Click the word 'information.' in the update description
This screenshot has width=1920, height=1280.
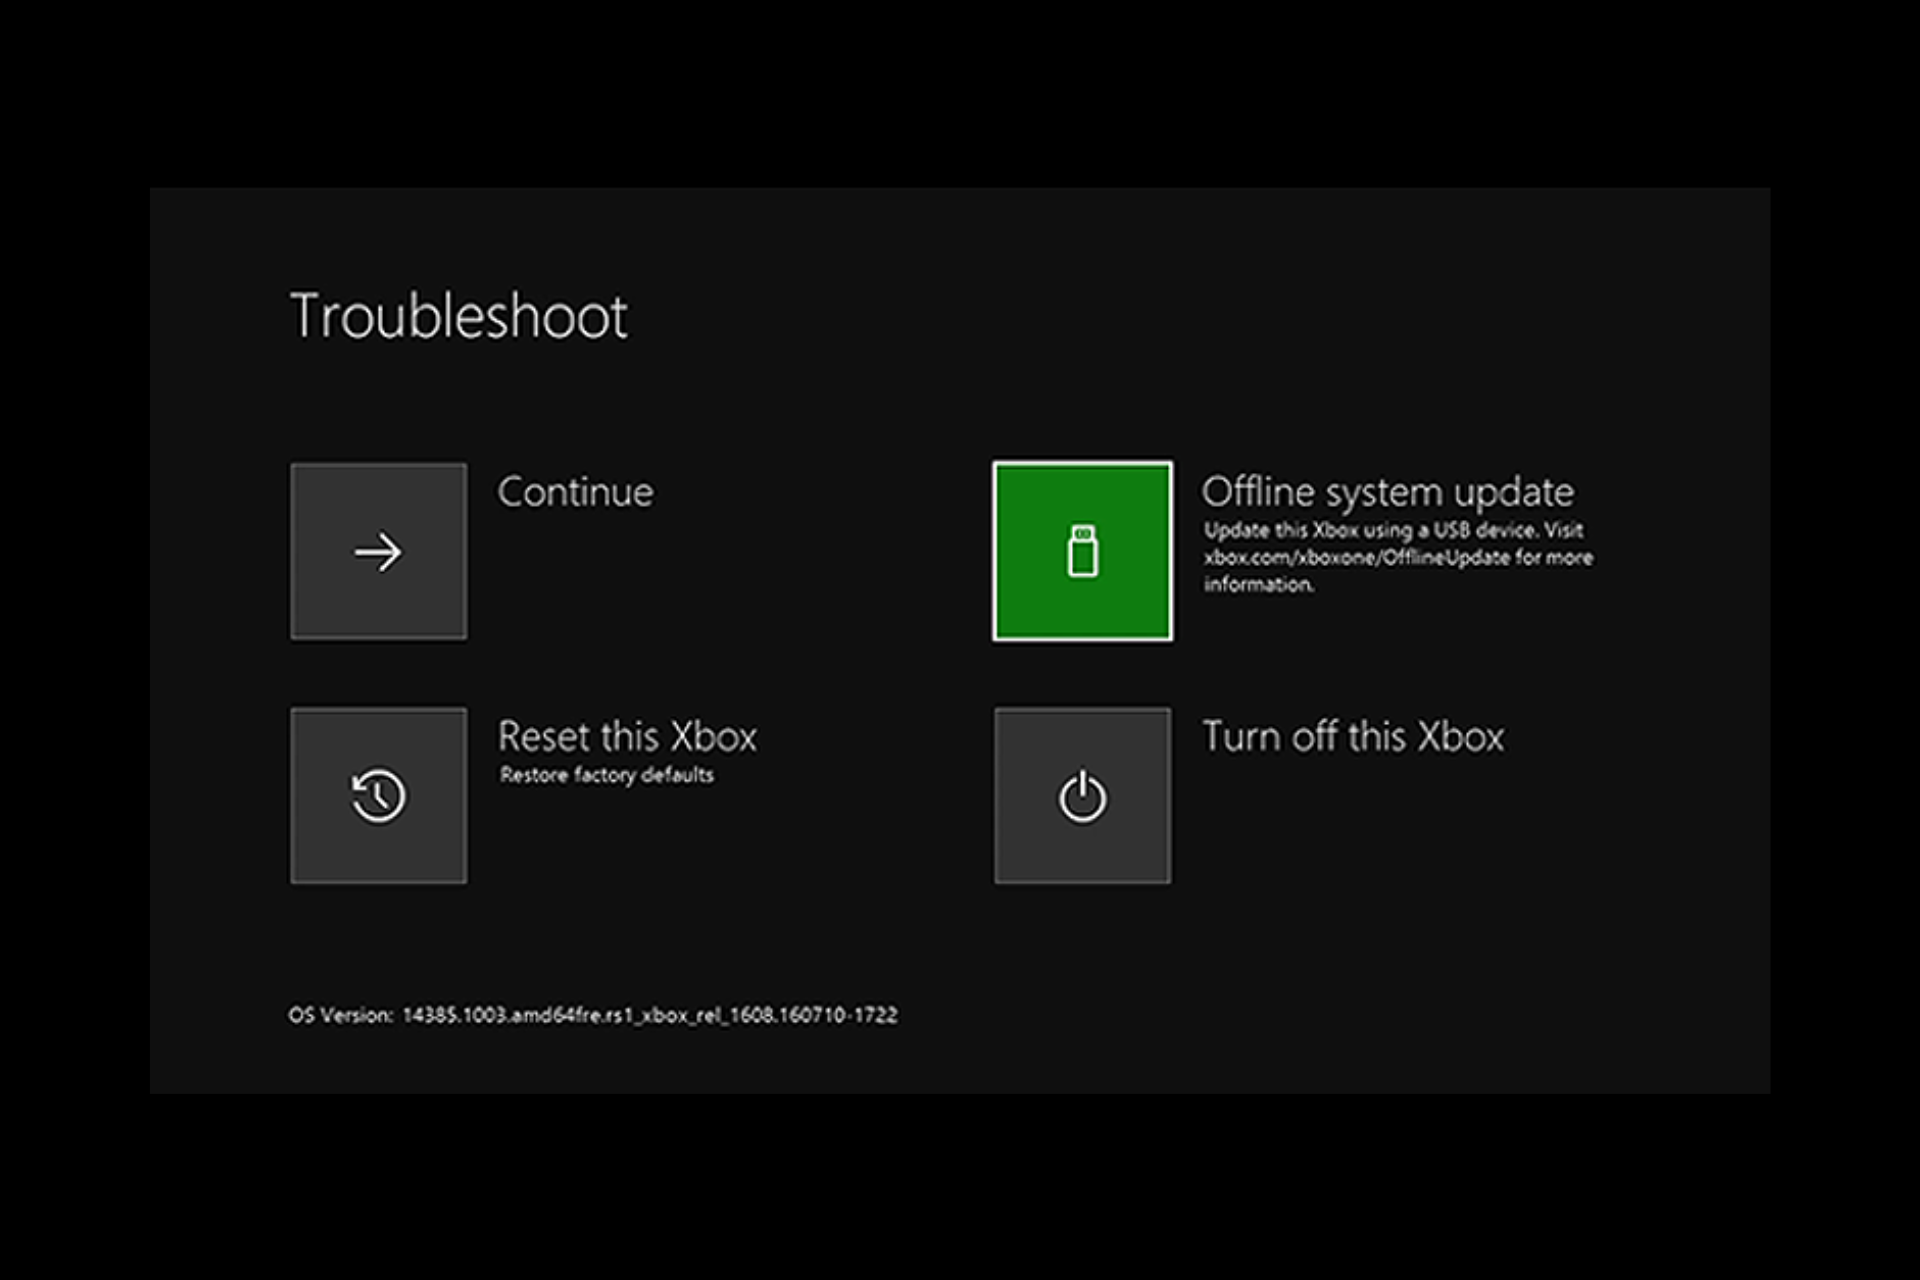point(1258,585)
